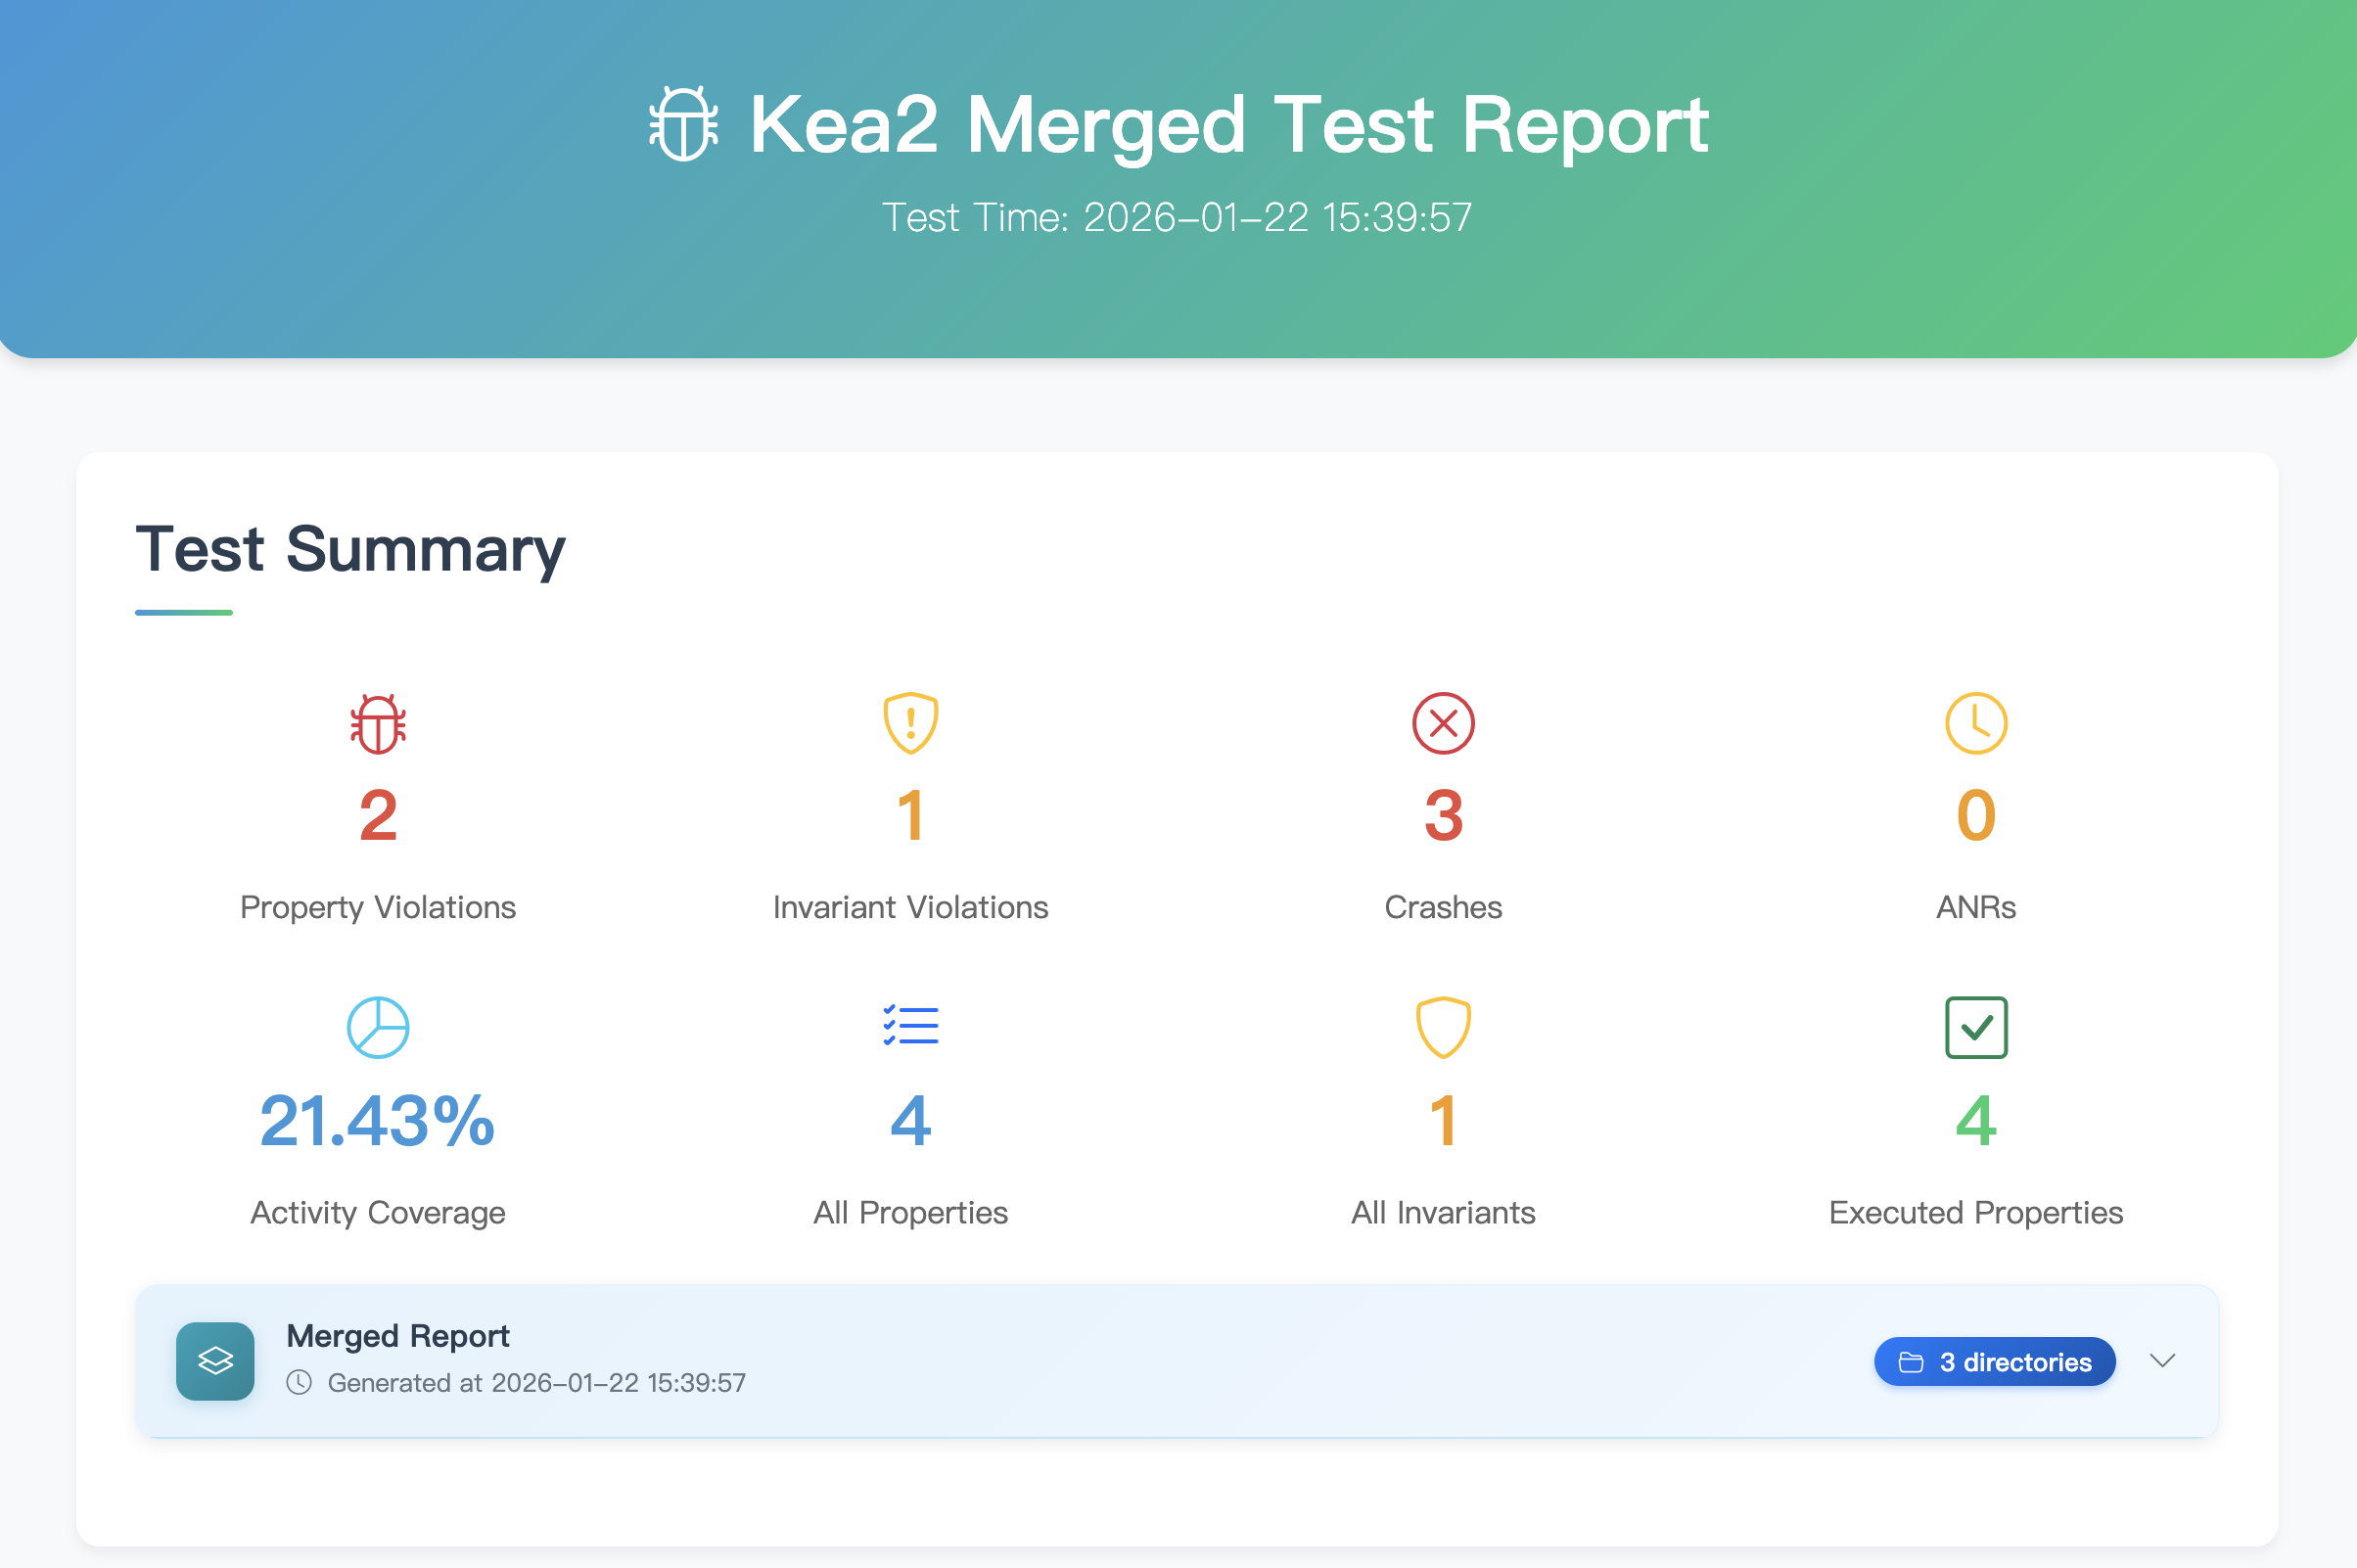Click the Crashes count number 3

pos(1442,816)
